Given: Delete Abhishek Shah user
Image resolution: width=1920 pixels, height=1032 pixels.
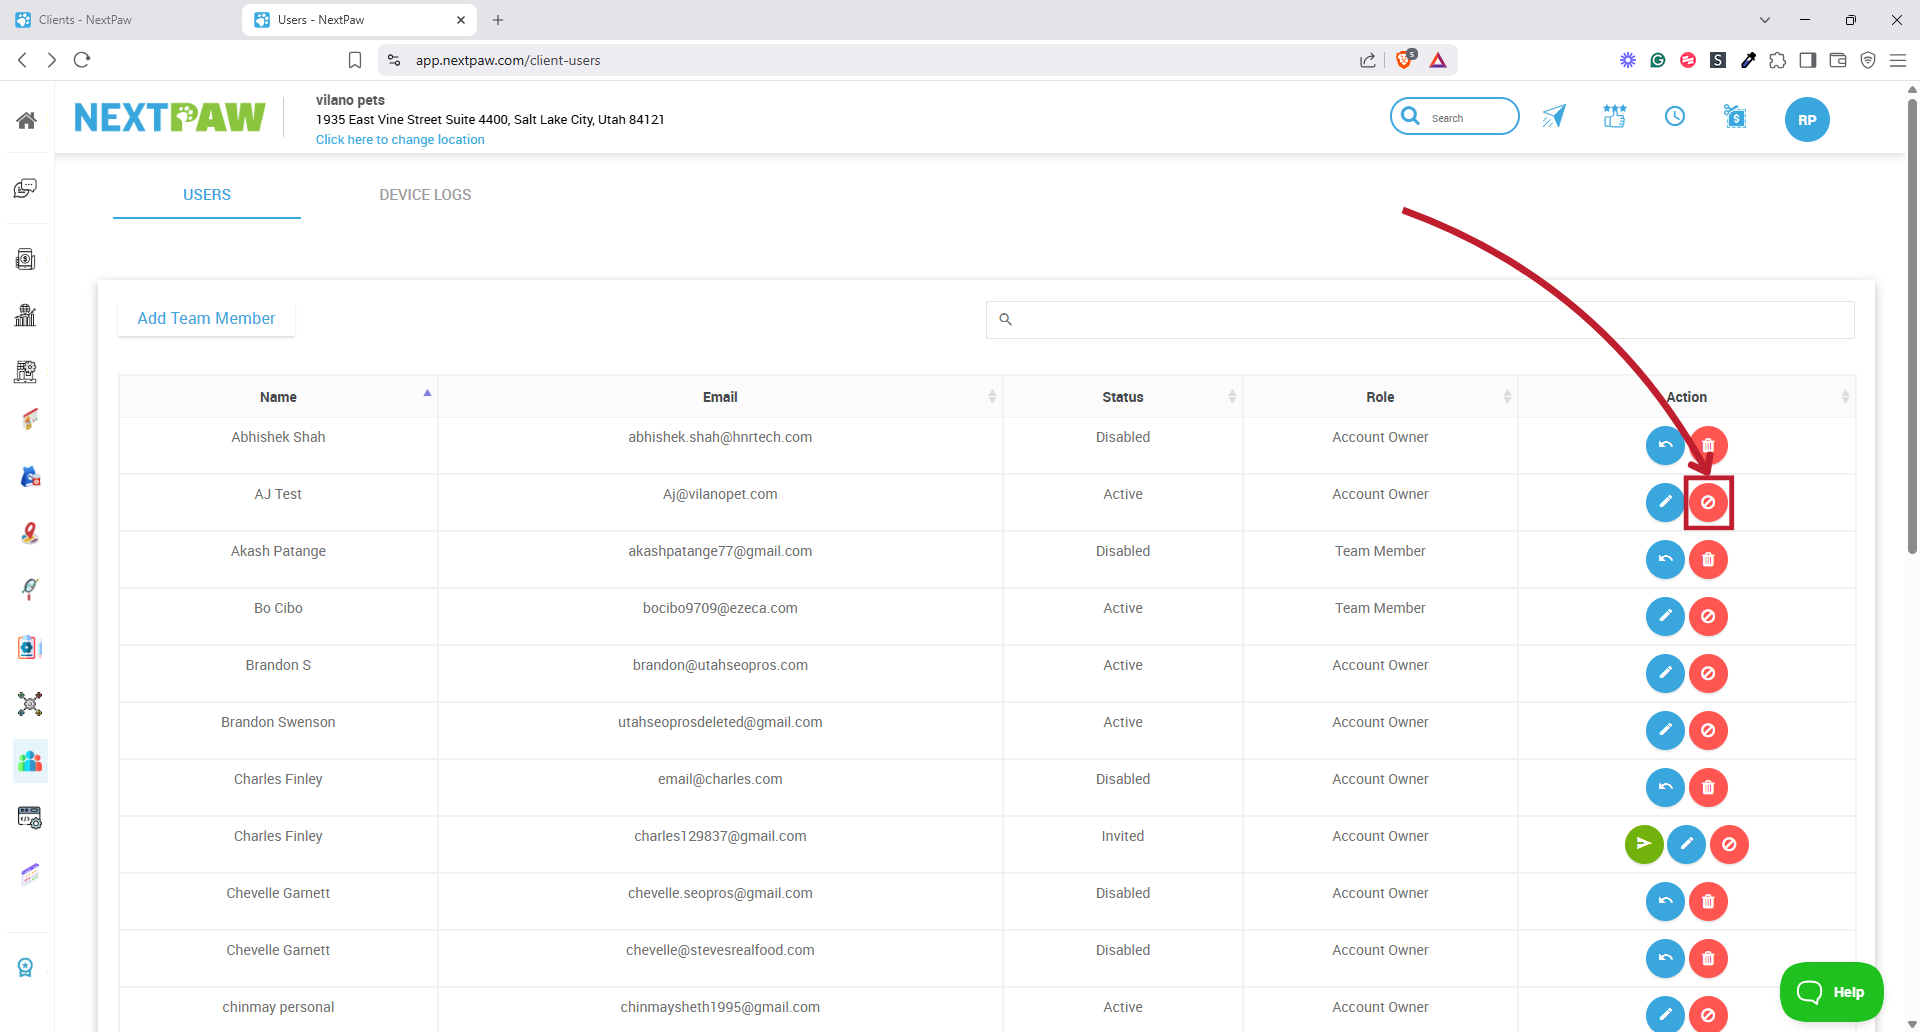Looking at the screenshot, I should pyautogui.click(x=1708, y=445).
